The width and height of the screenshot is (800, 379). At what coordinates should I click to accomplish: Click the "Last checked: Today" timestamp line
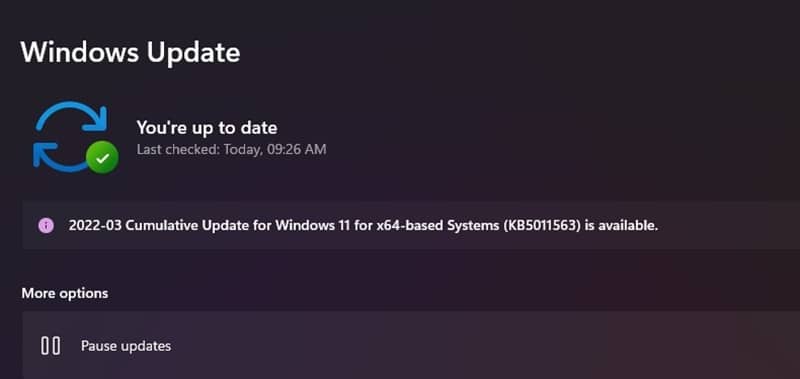pyautogui.click(x=231, y=149)
